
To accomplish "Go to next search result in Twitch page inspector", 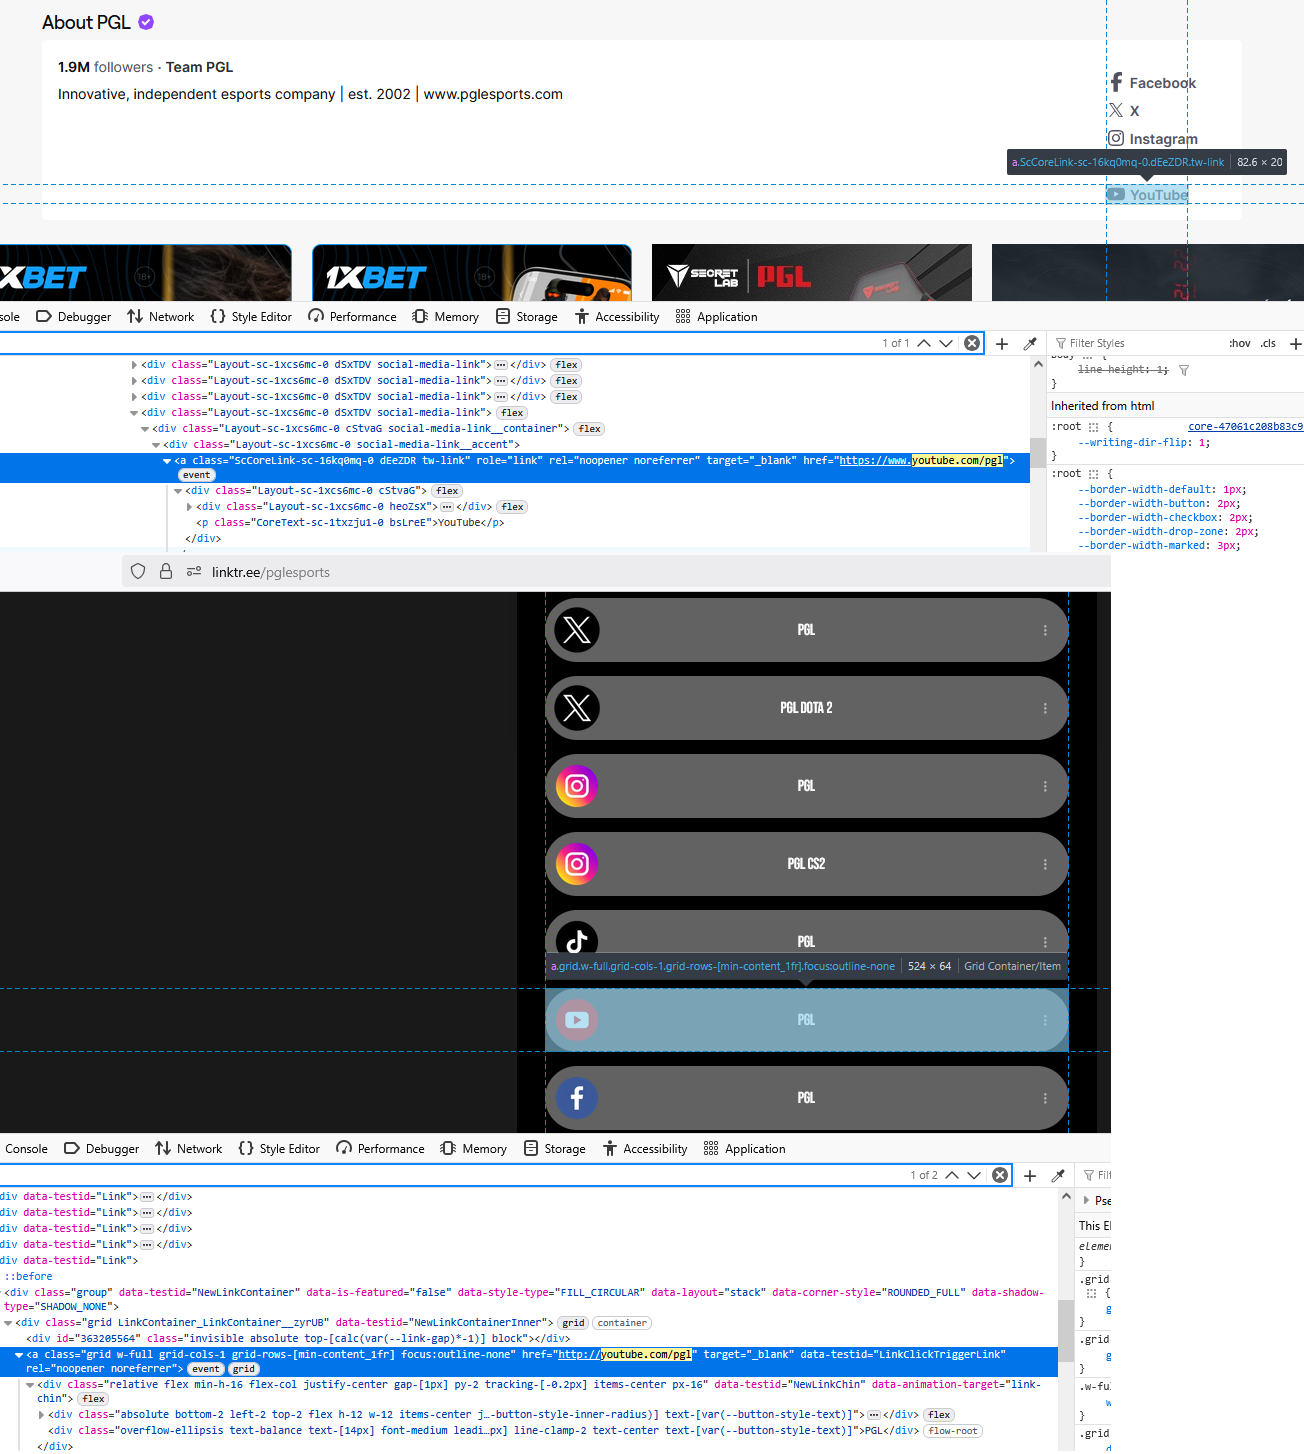I will click(946, 343).
